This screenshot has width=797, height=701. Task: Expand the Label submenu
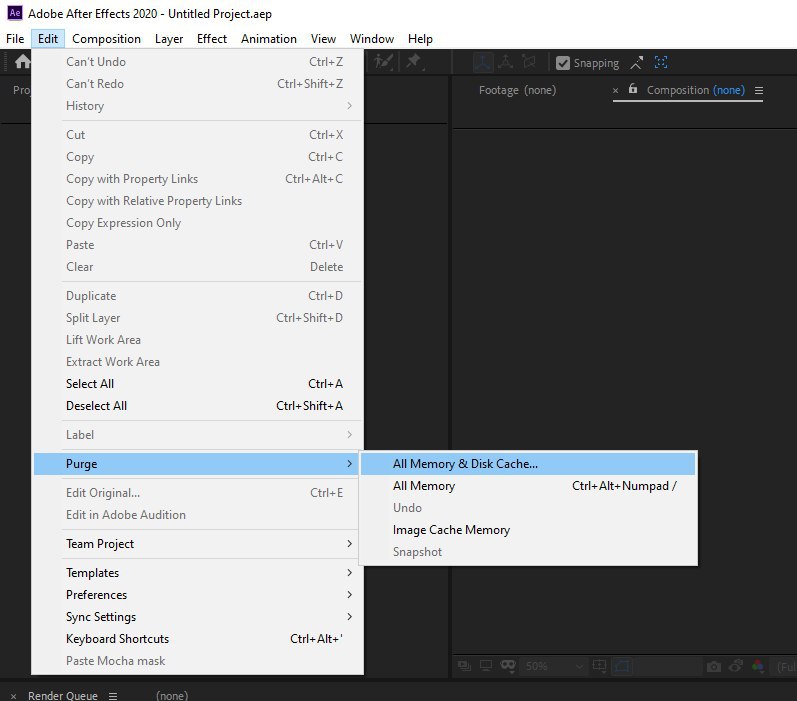click(x=198, y=435)
